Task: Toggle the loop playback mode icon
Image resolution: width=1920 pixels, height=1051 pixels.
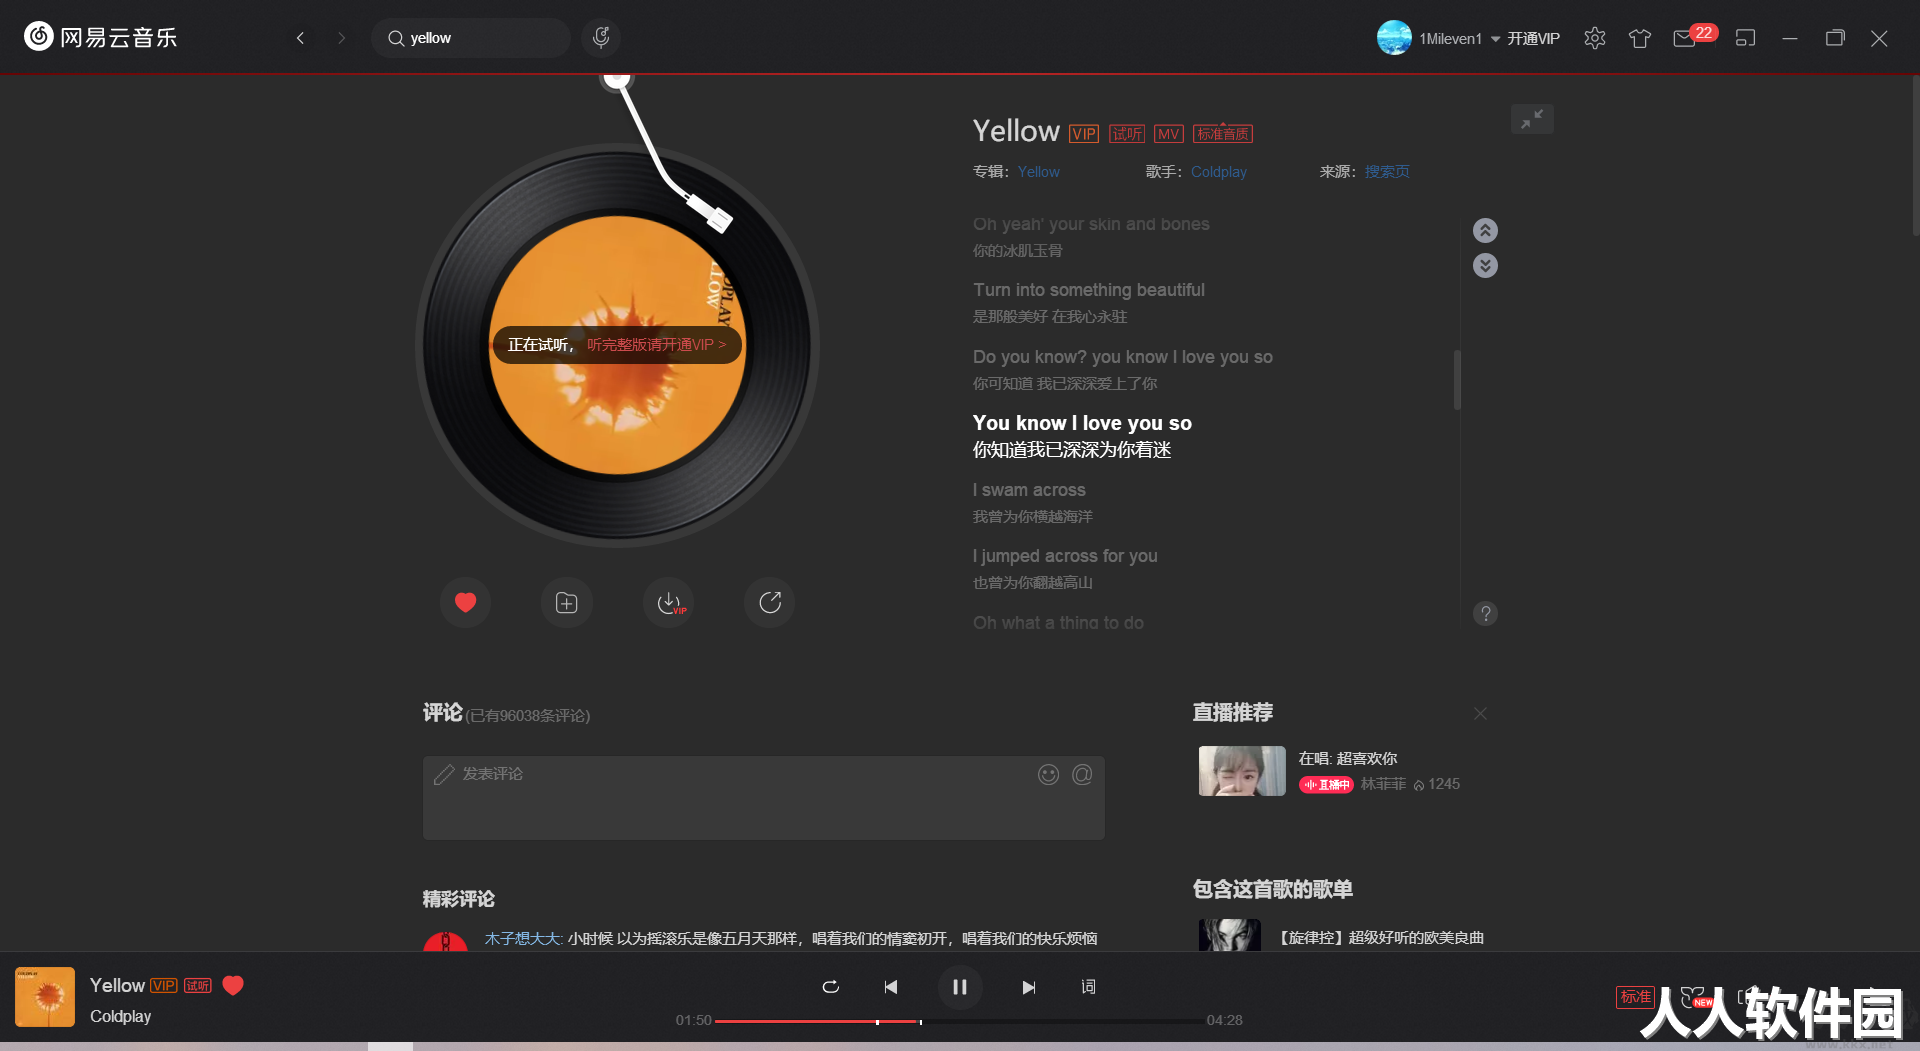Action: [830, 987]
